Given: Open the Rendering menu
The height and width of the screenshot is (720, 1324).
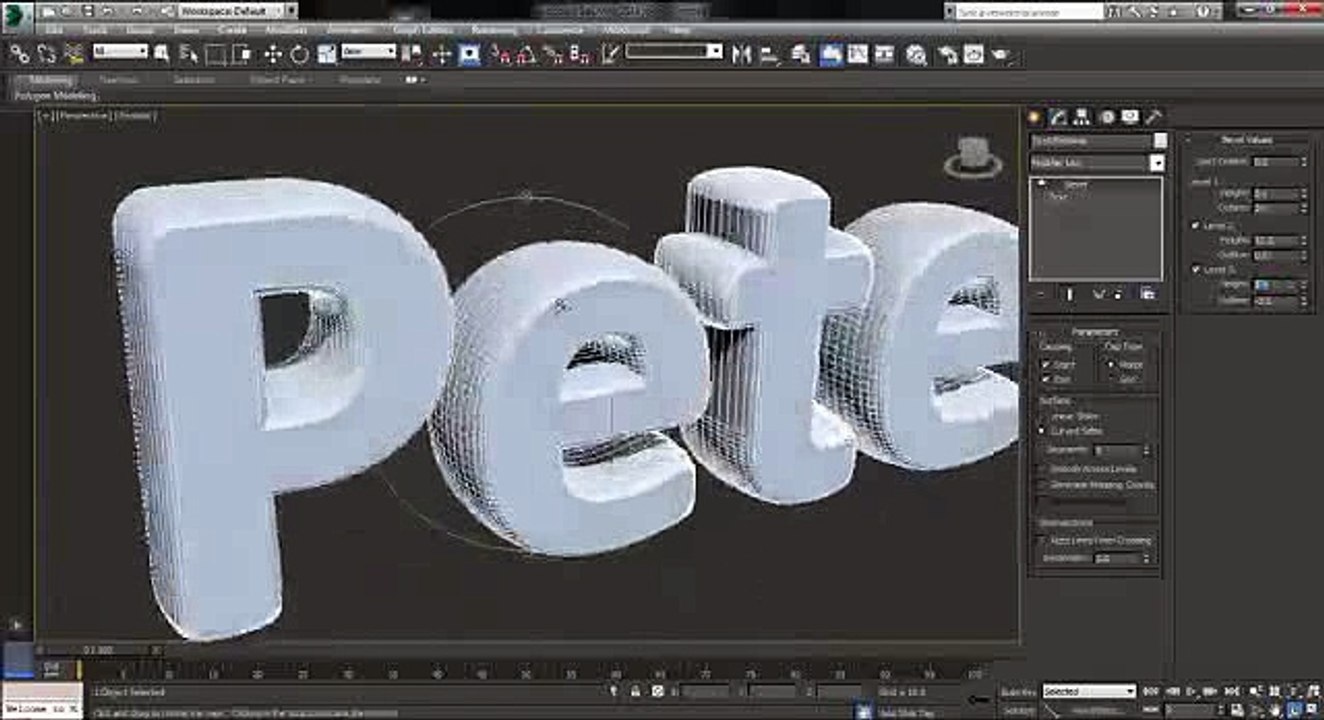Looking at the screenshot, I should coord(494,30).
